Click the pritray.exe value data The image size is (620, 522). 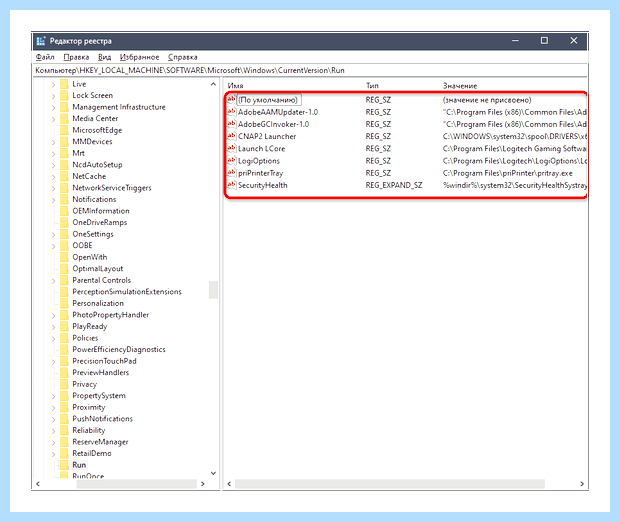[507, 173]
